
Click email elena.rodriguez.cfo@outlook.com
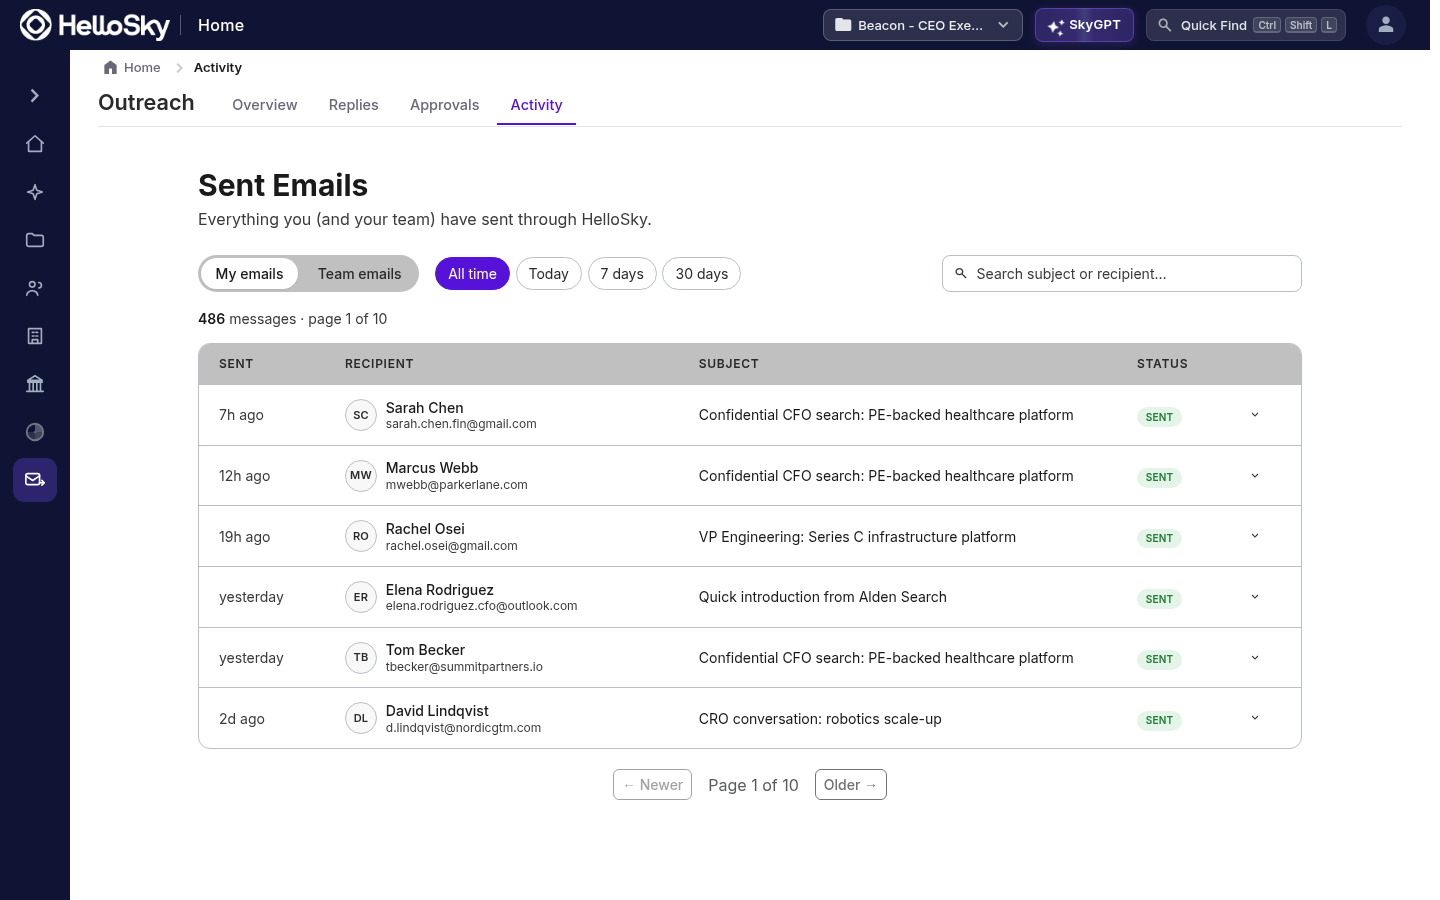tap(481, 606)
